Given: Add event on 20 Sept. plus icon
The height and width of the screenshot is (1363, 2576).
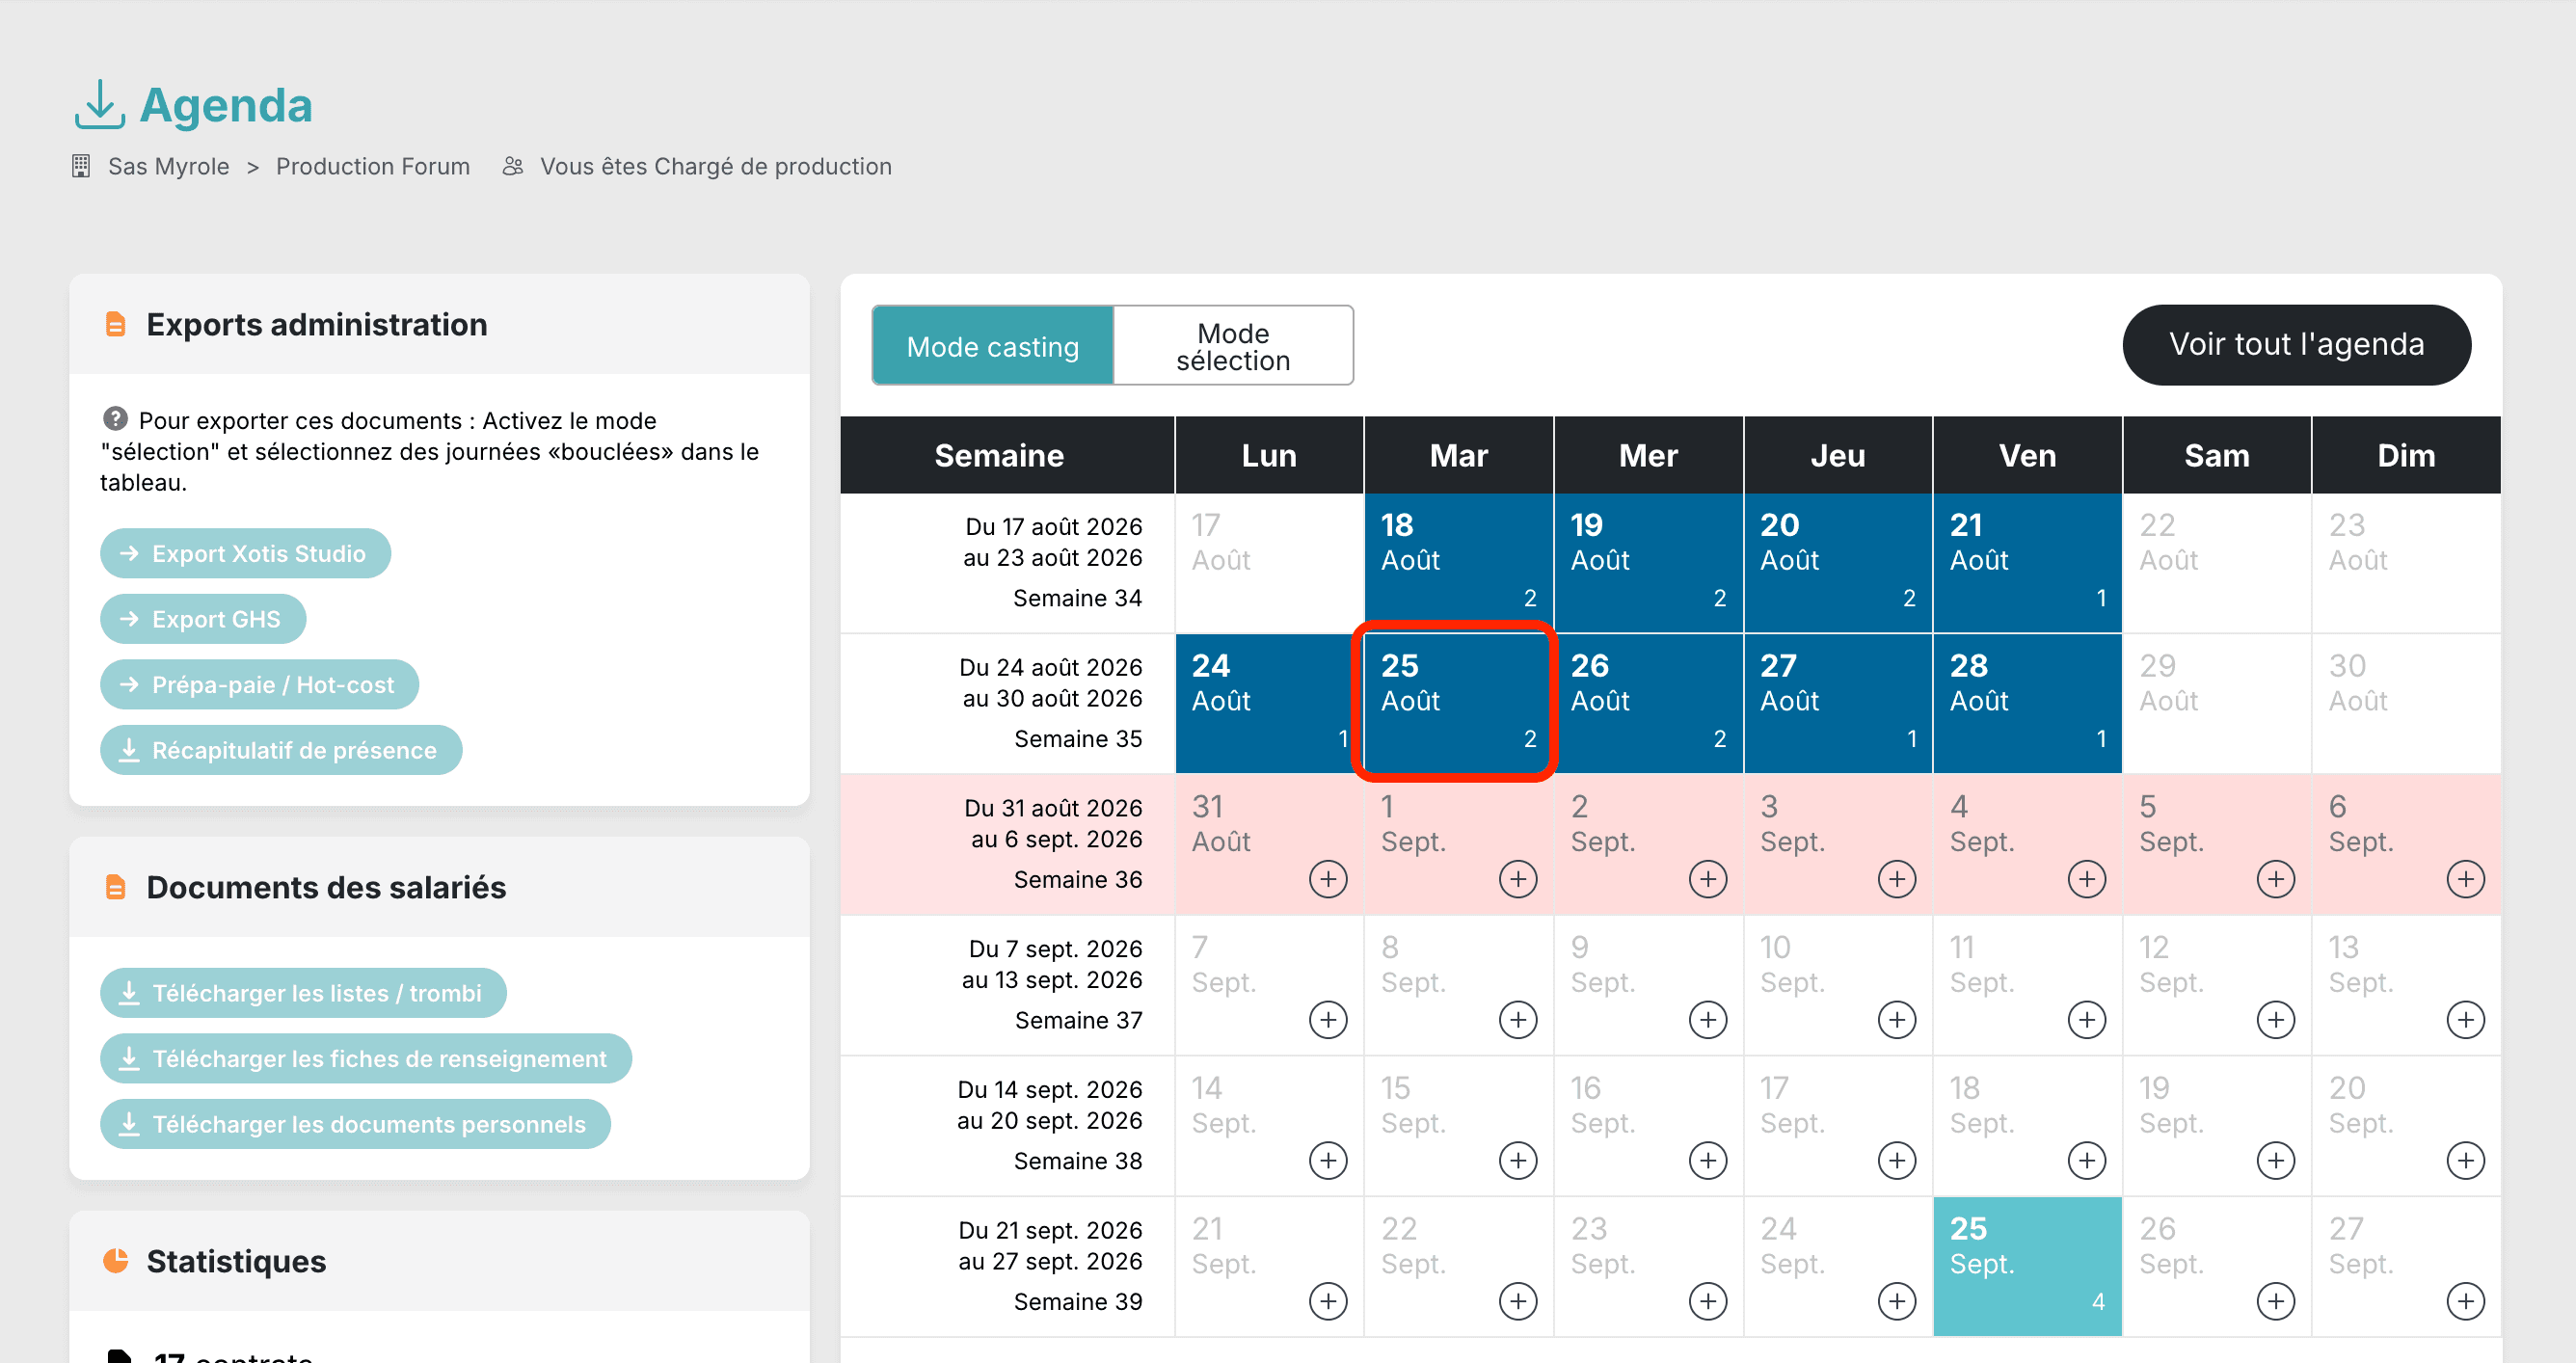Looking at the screenshot, I should [x=2465, y=1161].
